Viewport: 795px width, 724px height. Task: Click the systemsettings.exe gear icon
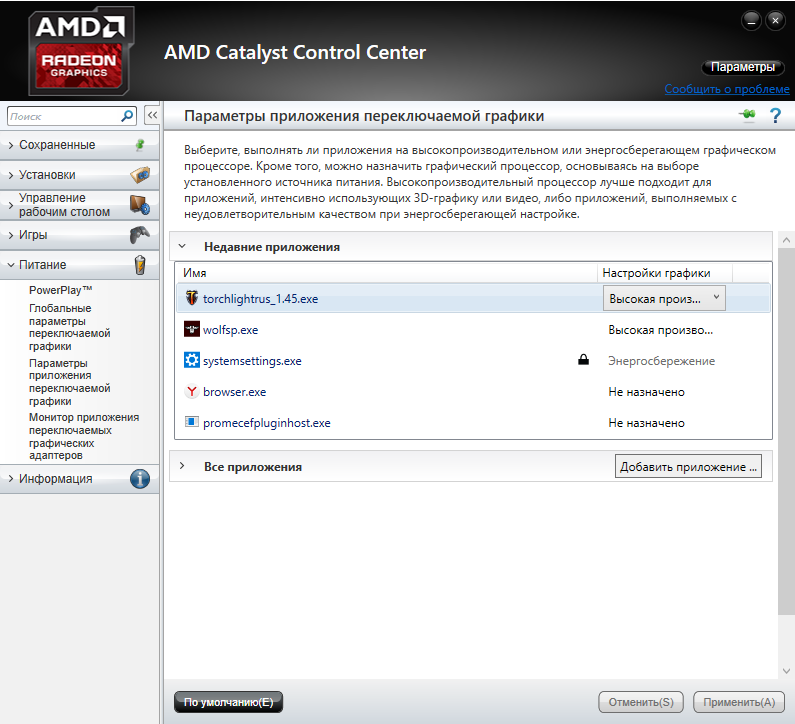(192, 360)
